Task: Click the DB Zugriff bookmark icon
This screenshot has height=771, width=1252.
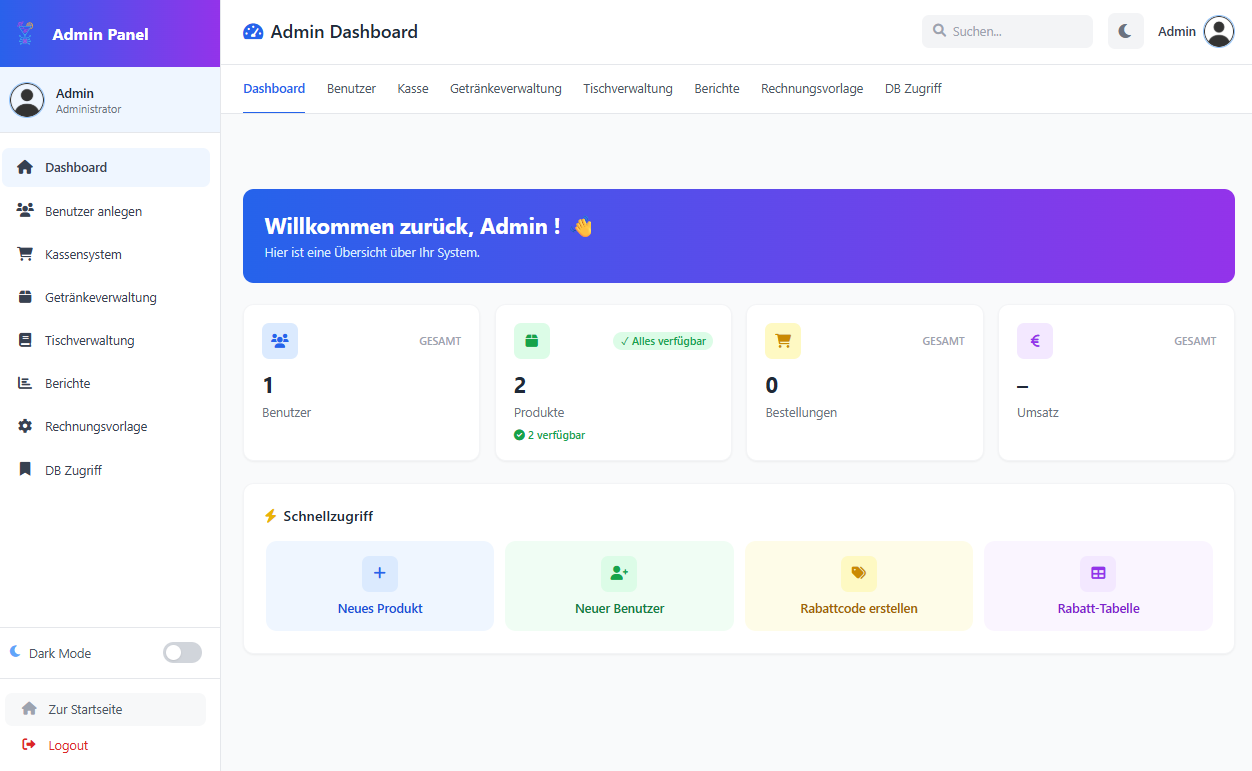Action: [25, 470]
